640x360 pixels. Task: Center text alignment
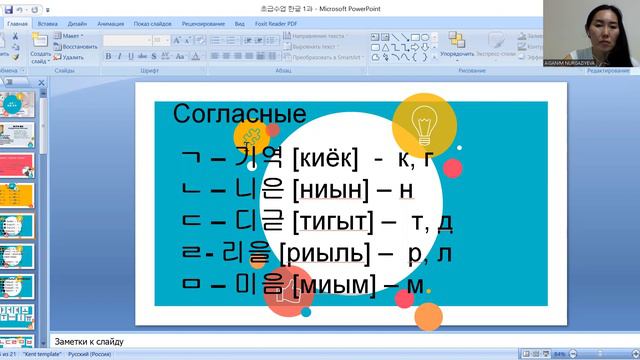tap(226, 56)
